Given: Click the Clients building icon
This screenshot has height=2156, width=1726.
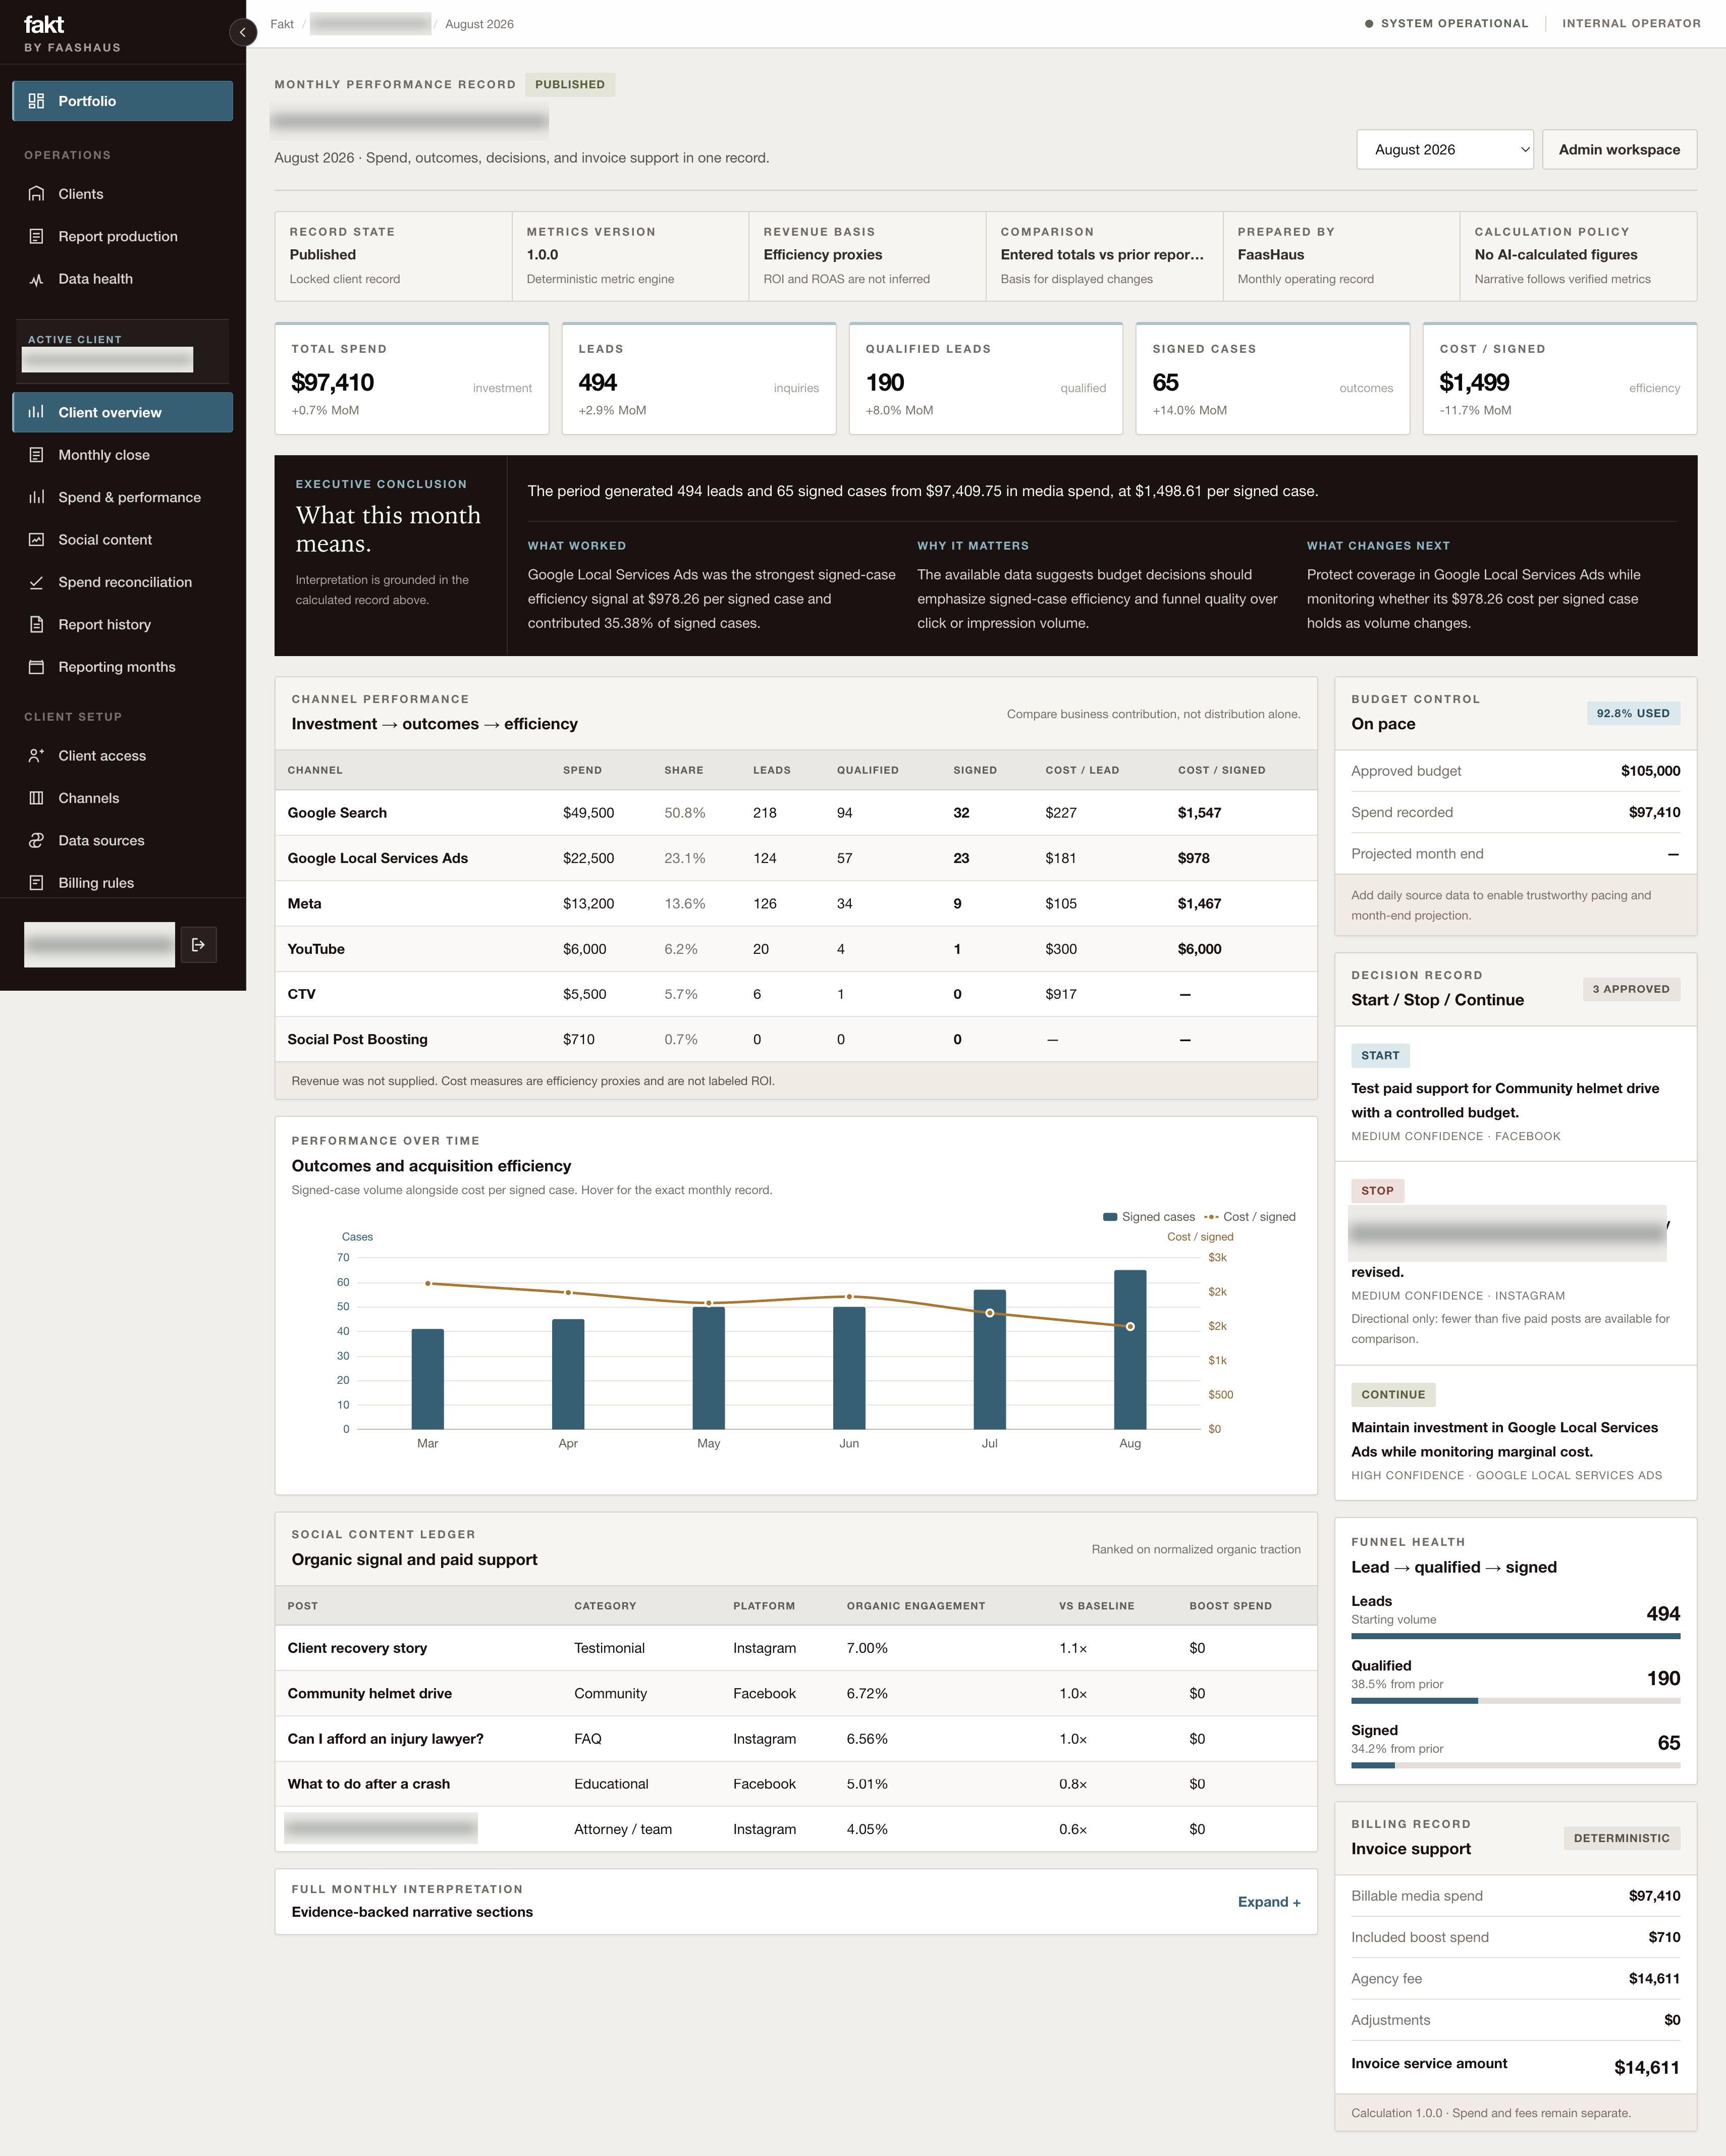Looking at the screenshot, I should click(x=36, y=194).
